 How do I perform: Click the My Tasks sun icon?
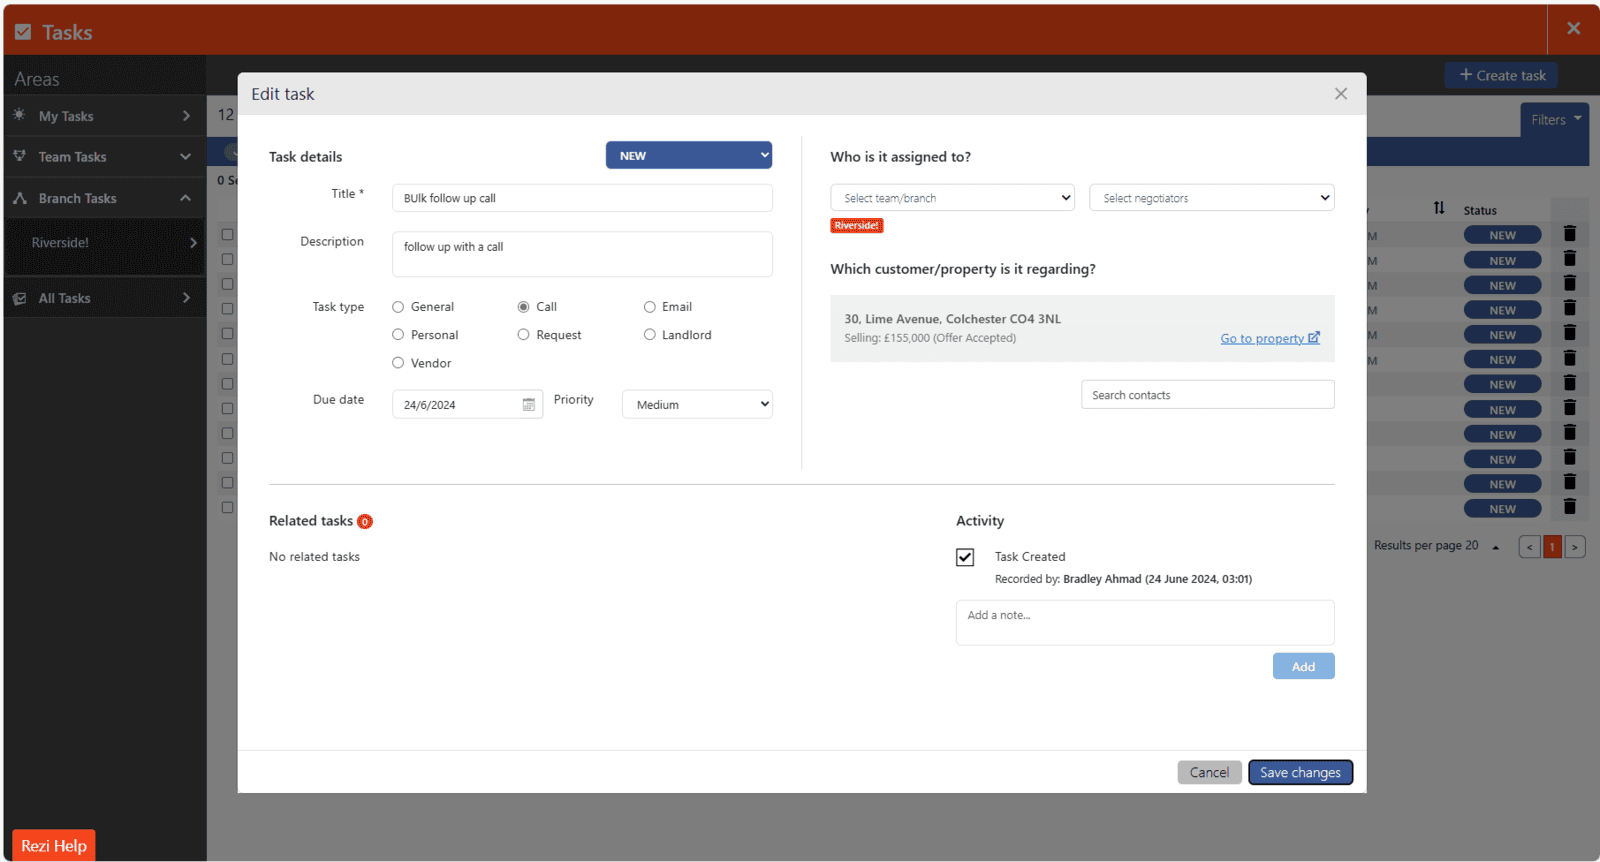pos(19,115)
